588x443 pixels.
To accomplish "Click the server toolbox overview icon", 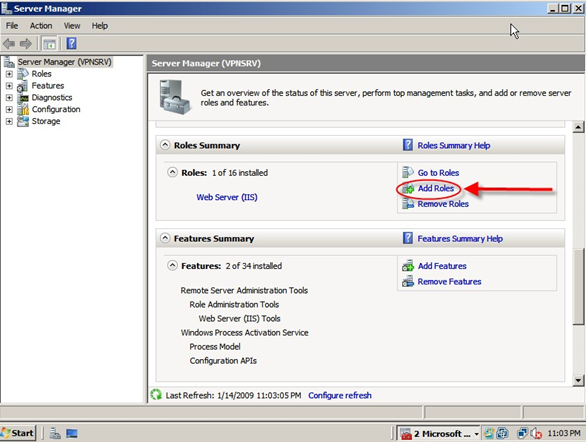I will [175, 96].
